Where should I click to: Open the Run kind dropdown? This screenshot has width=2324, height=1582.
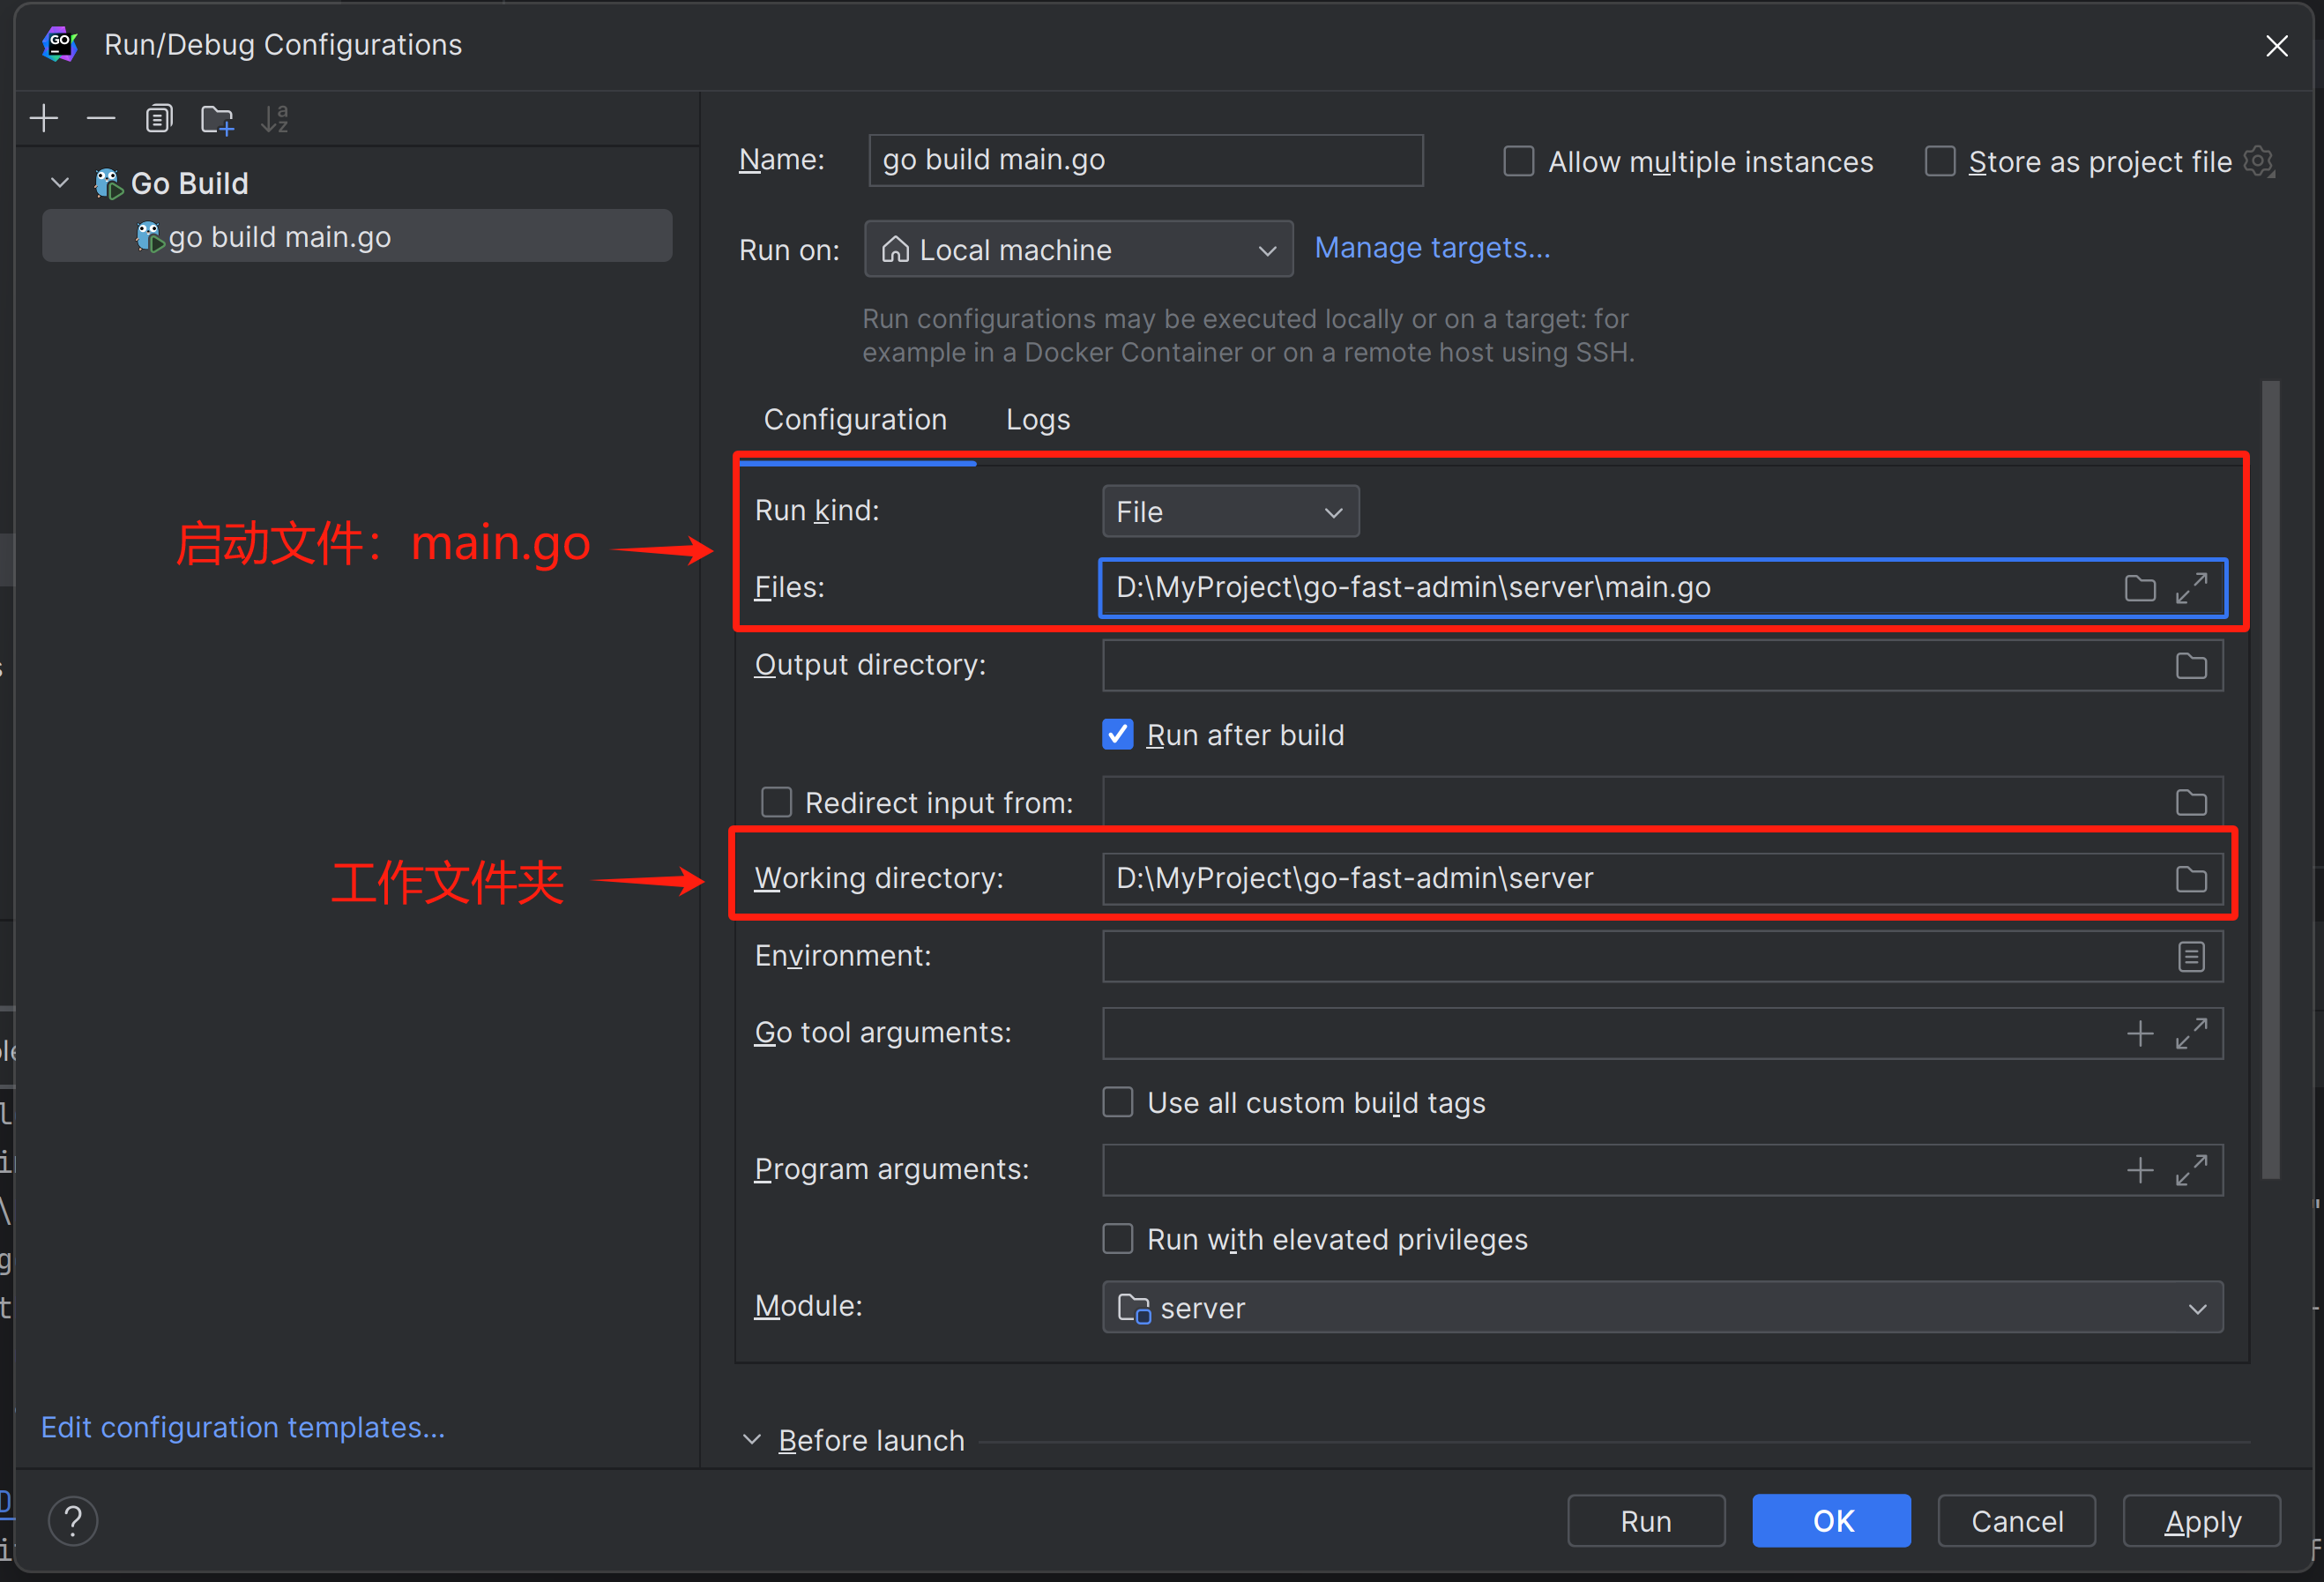click(x=1230, y=512)
